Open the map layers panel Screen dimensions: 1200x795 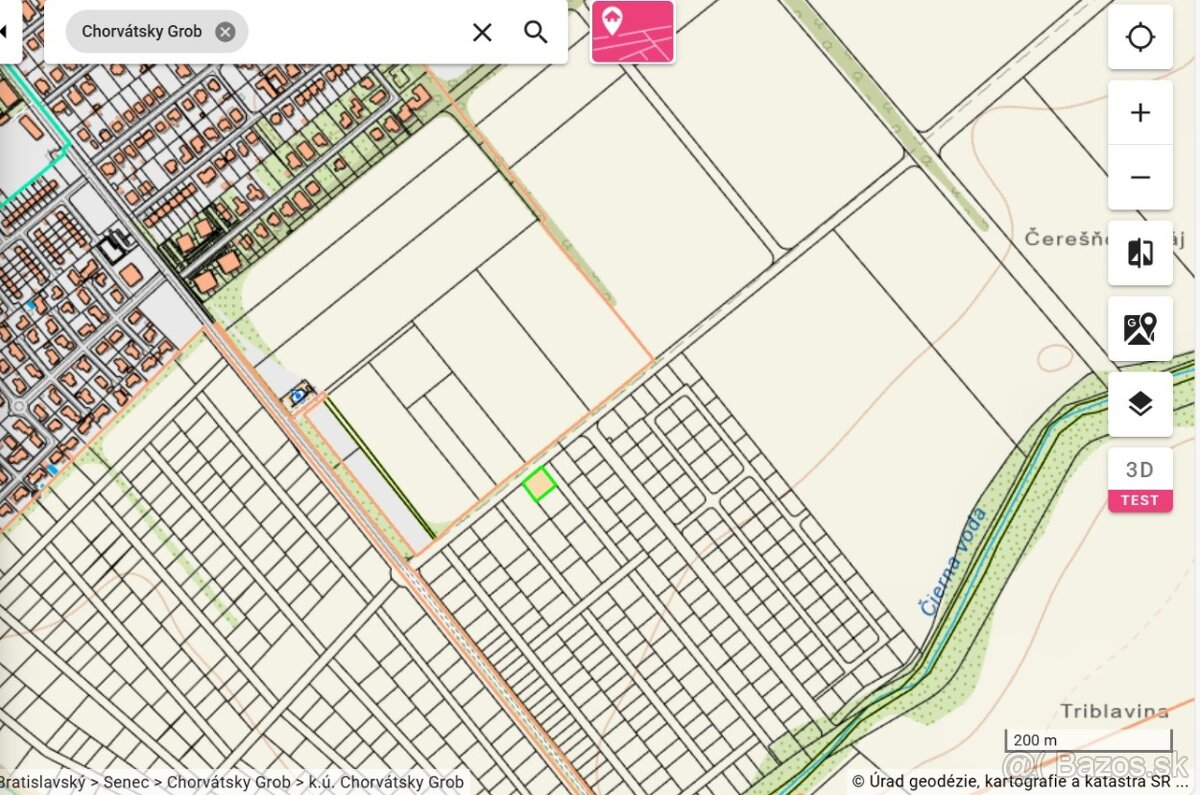pos(1140,404)
